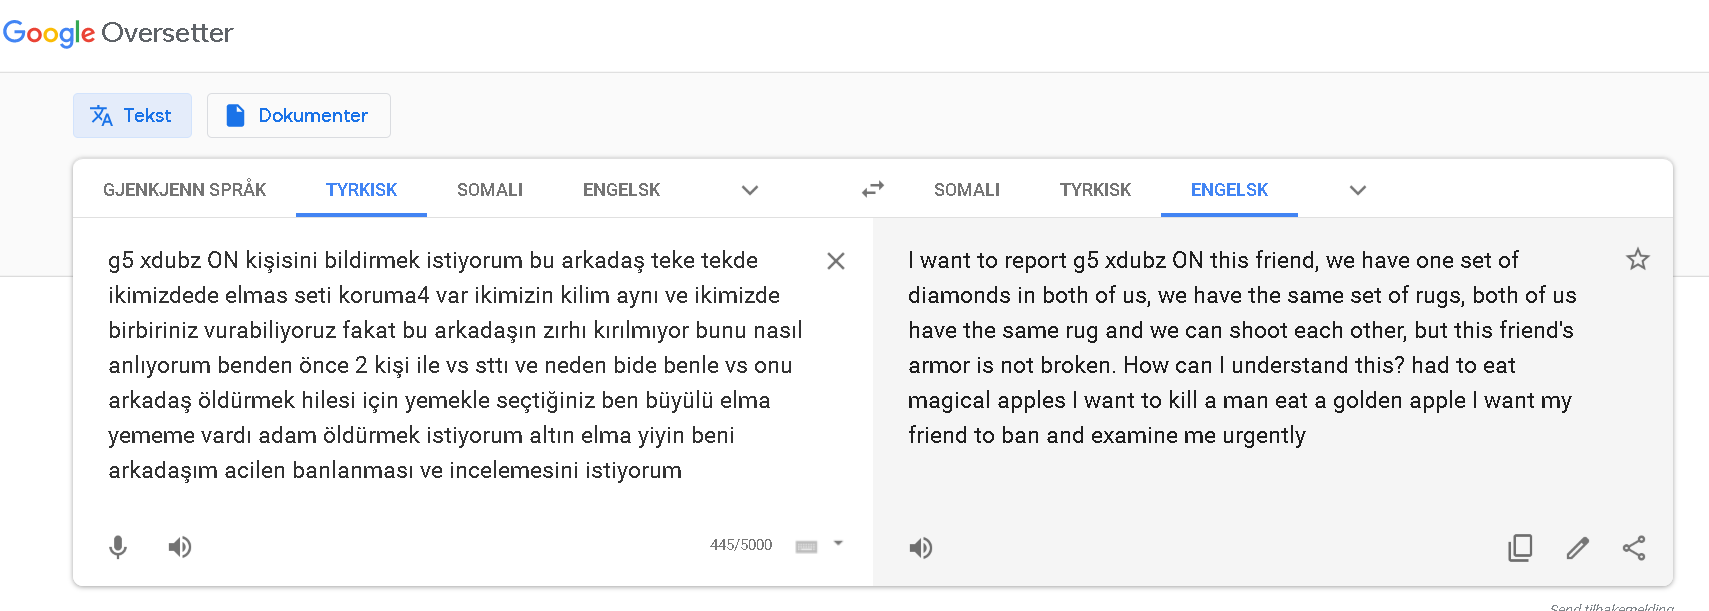Image resolution: width=1709 pixels, height=611 pixels.
Task: Select the Tekst mode button
Action: coord(132,116)
